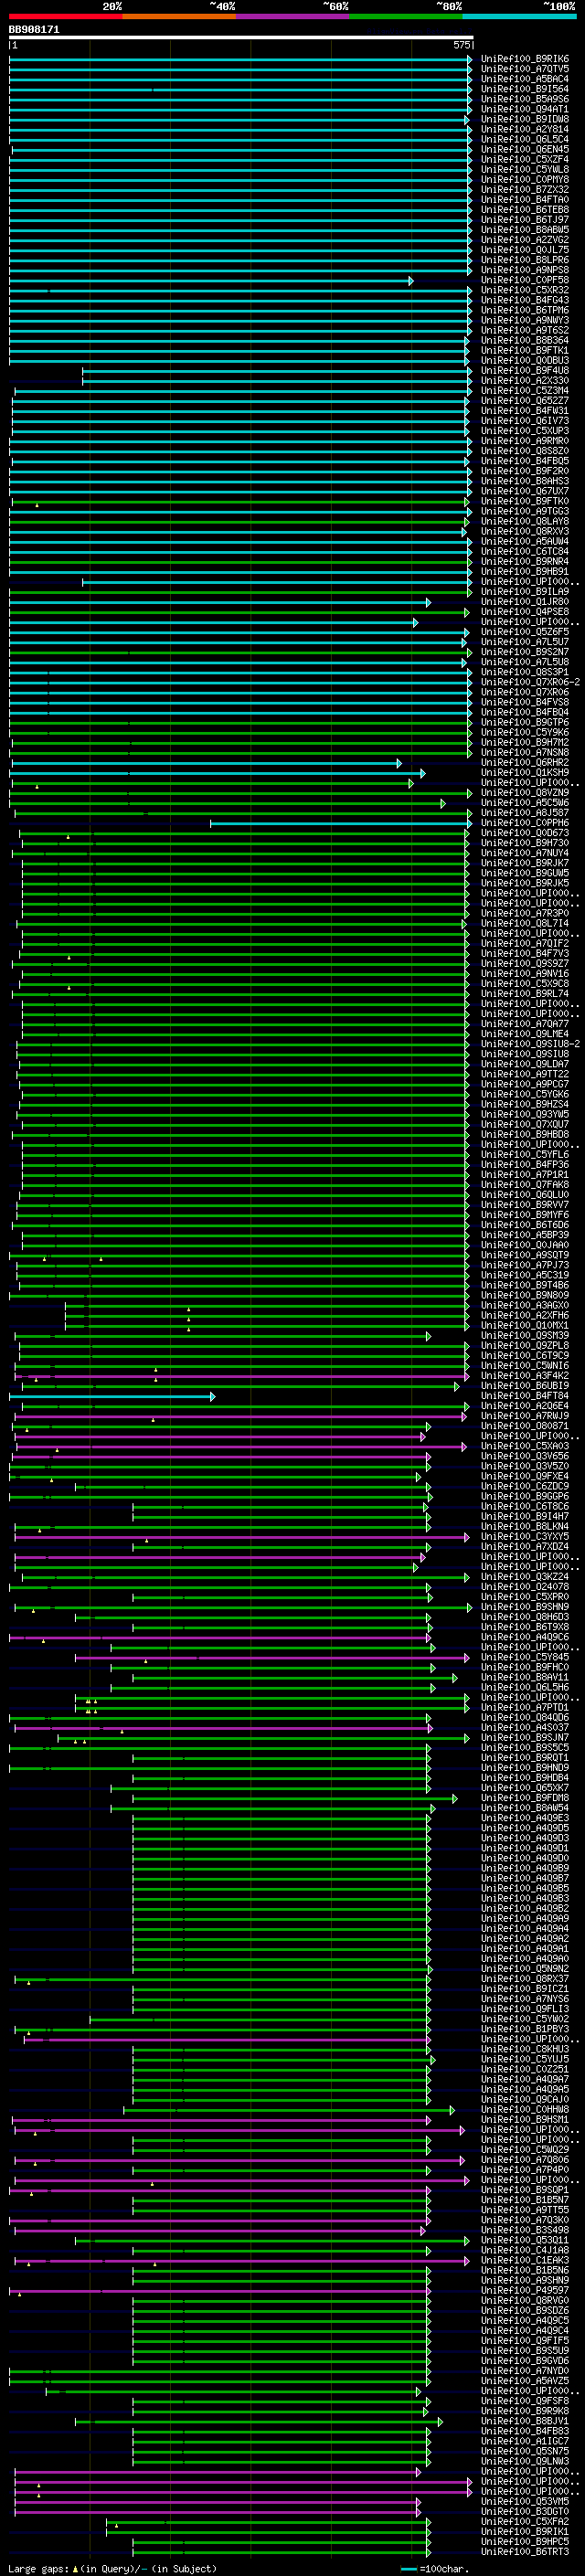585x2576 pixels.
Task: Click the red 20% identity legend bar
Action: (65, 16)
